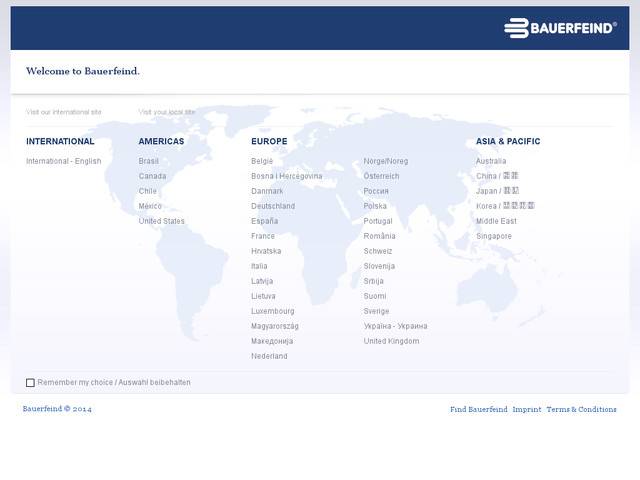Go to the Luxembourg site

pos(273,311)
